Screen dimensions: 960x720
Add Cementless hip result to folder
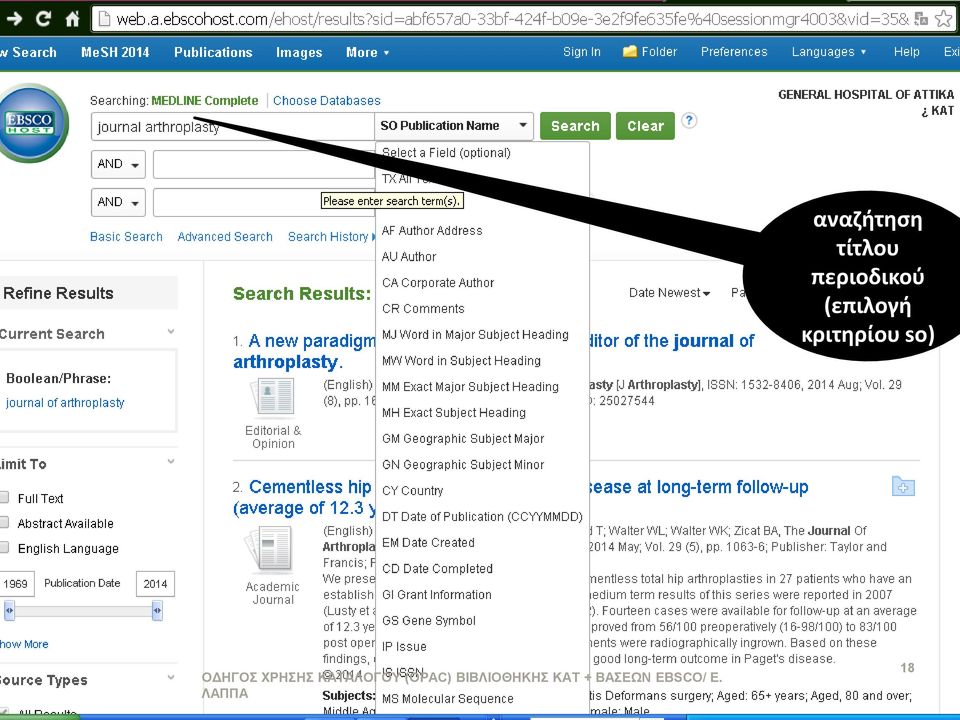(x=903, y=486)
